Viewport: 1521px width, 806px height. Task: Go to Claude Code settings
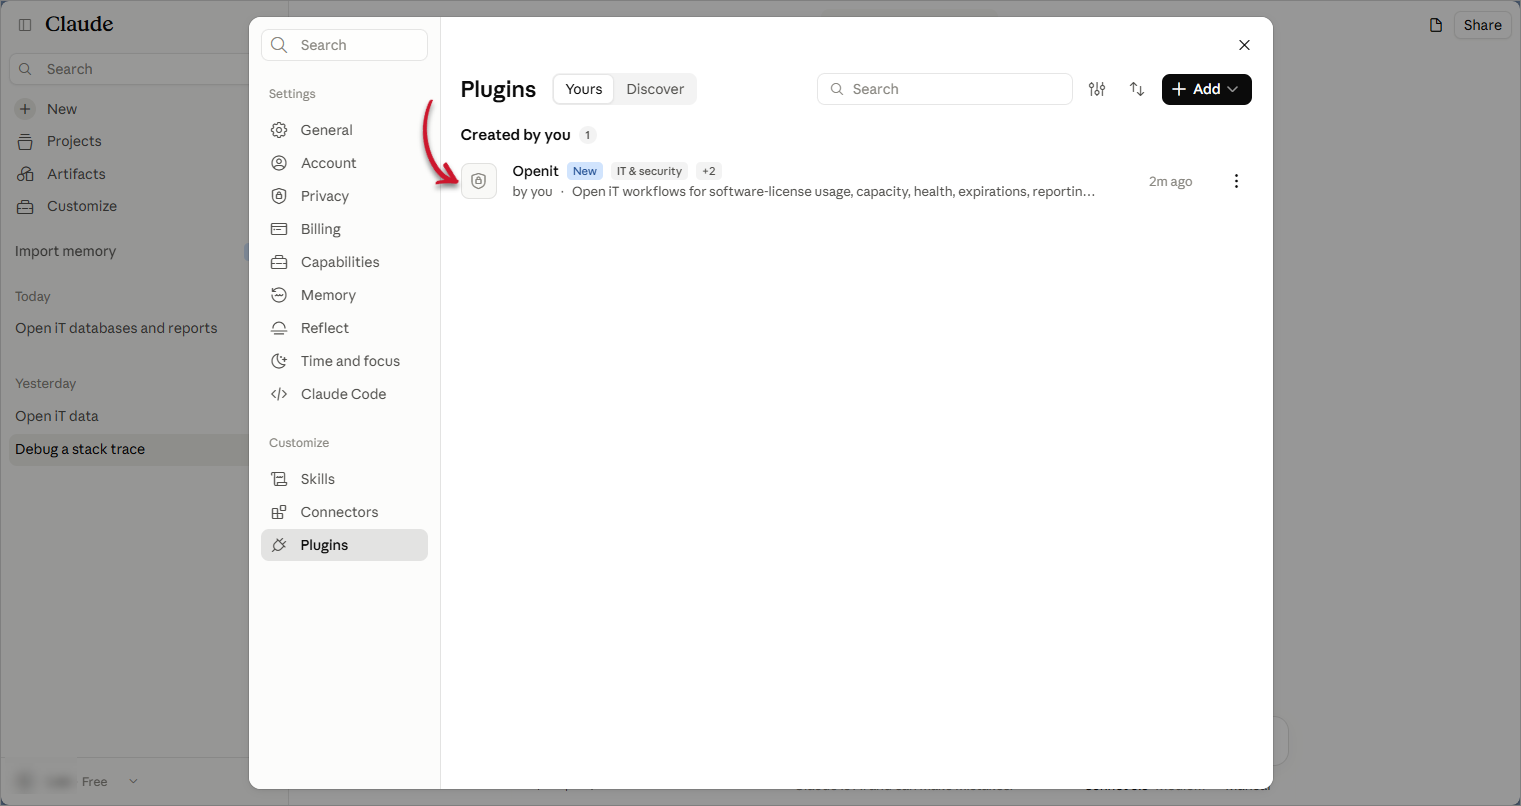point(344,394)
